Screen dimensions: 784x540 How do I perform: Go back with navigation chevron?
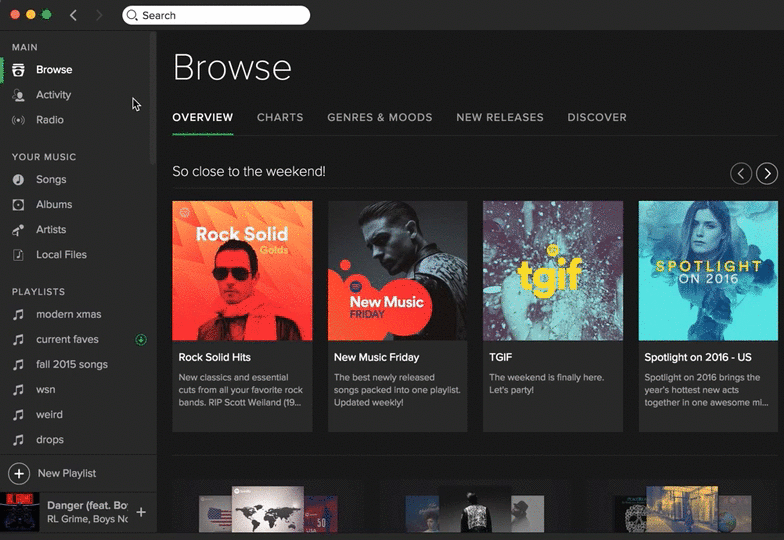click(x=73, y=15)
